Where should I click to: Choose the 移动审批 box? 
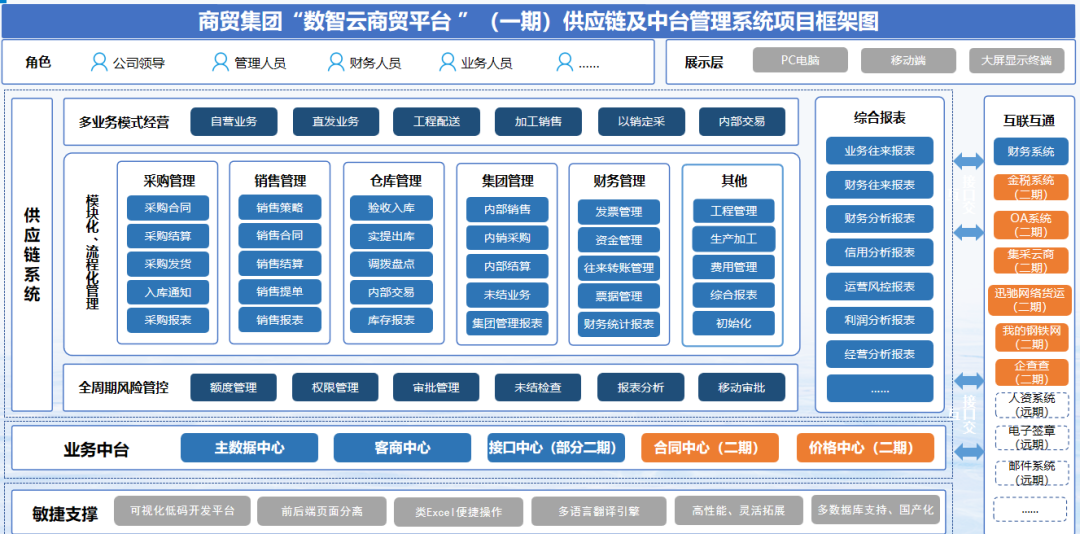741,387
